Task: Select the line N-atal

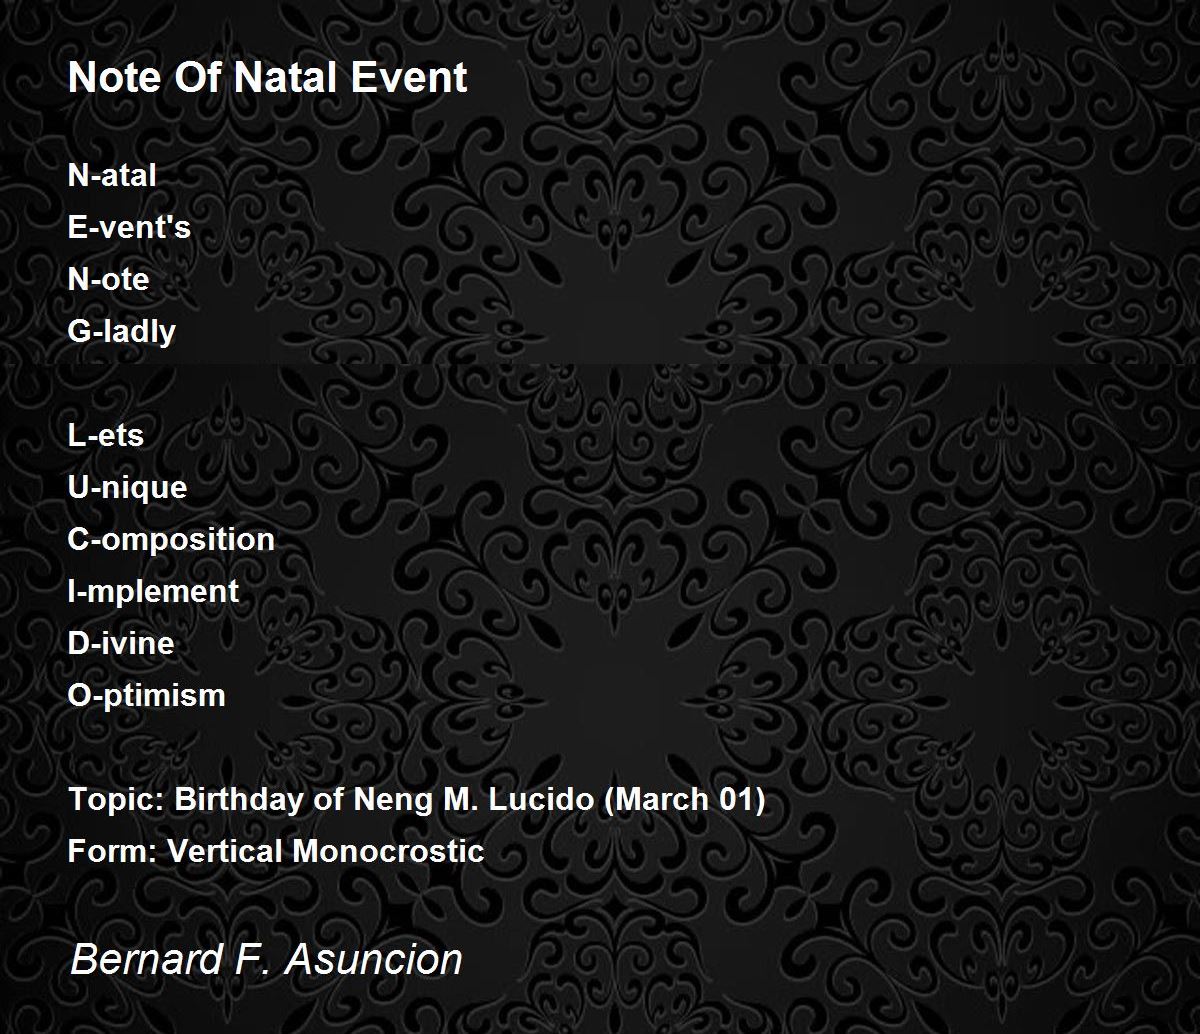Action: pyautogui.click(x=112, y=175)
